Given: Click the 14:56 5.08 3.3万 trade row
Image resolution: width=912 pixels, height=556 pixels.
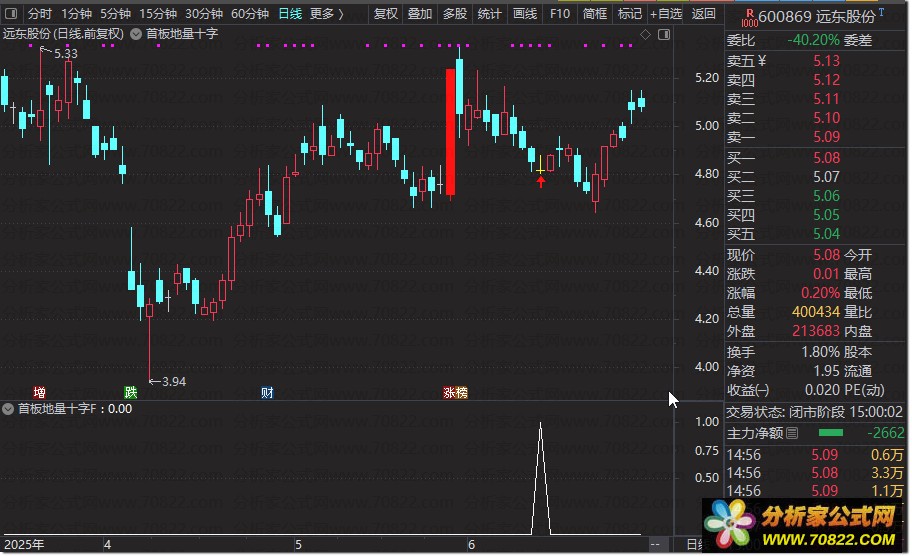Looking at the screenshot, I should (x=814, y=473).
